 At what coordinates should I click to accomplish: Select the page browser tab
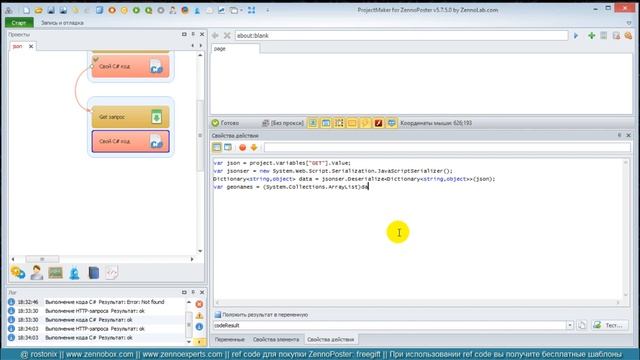pos(235,49)
